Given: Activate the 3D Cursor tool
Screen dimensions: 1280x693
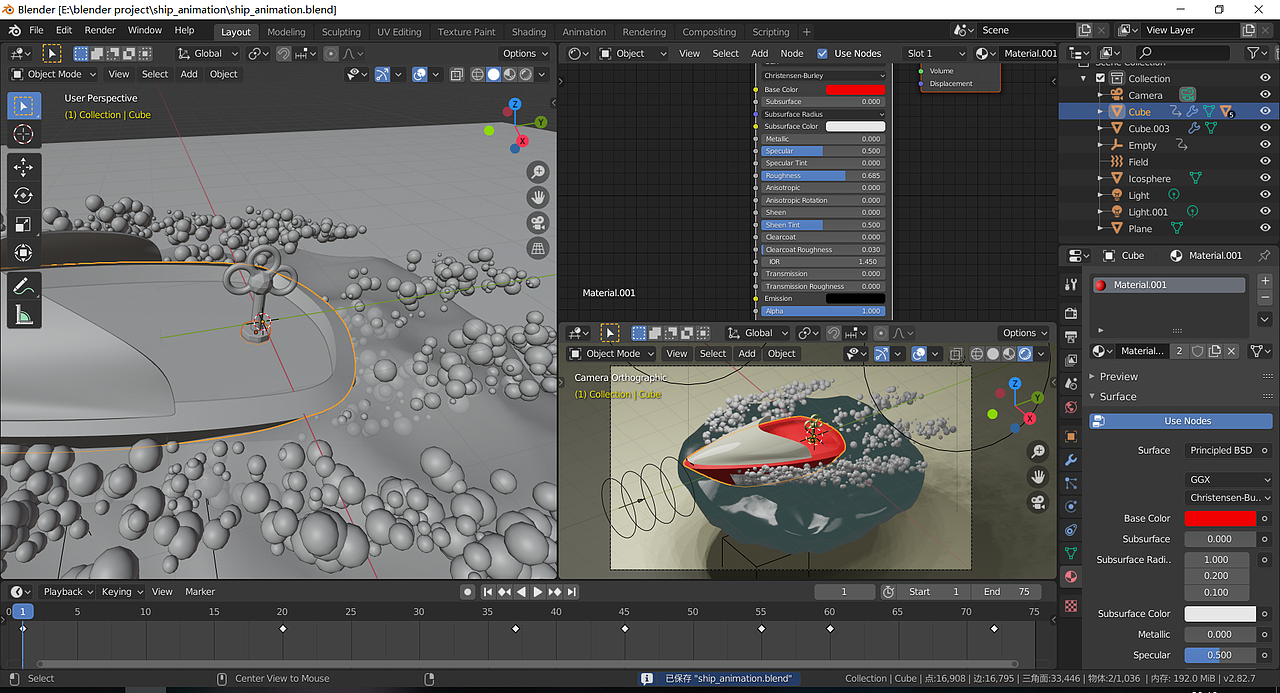Looking at the screenshot, I should 24,134.
